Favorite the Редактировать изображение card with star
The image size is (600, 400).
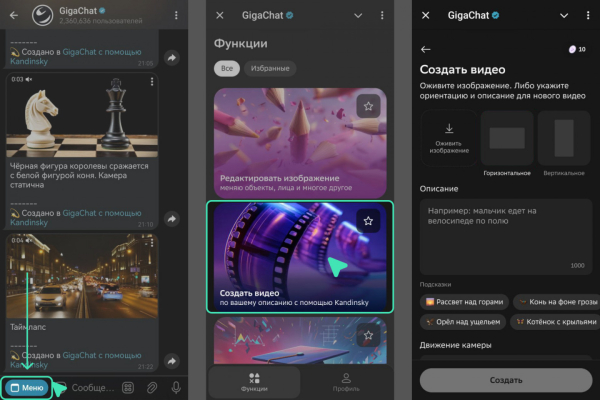(368, 106)
